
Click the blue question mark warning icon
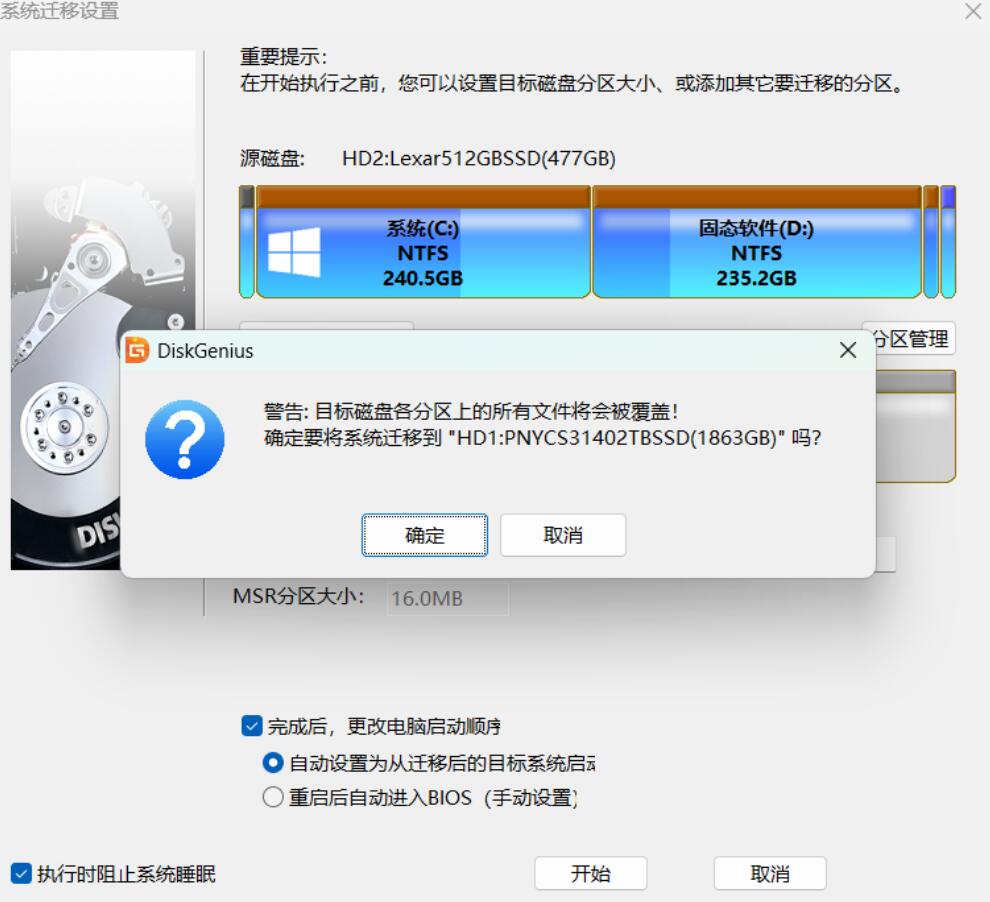click(x=185, y=439)
